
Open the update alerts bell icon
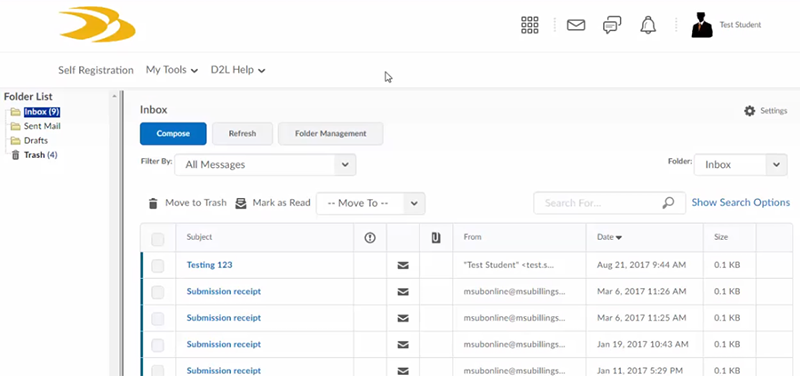click(648, 25)
